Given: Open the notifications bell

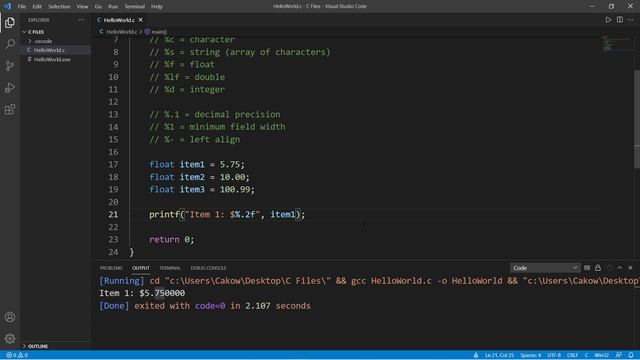Looking at the screenshot, I should tap(631, 355).
